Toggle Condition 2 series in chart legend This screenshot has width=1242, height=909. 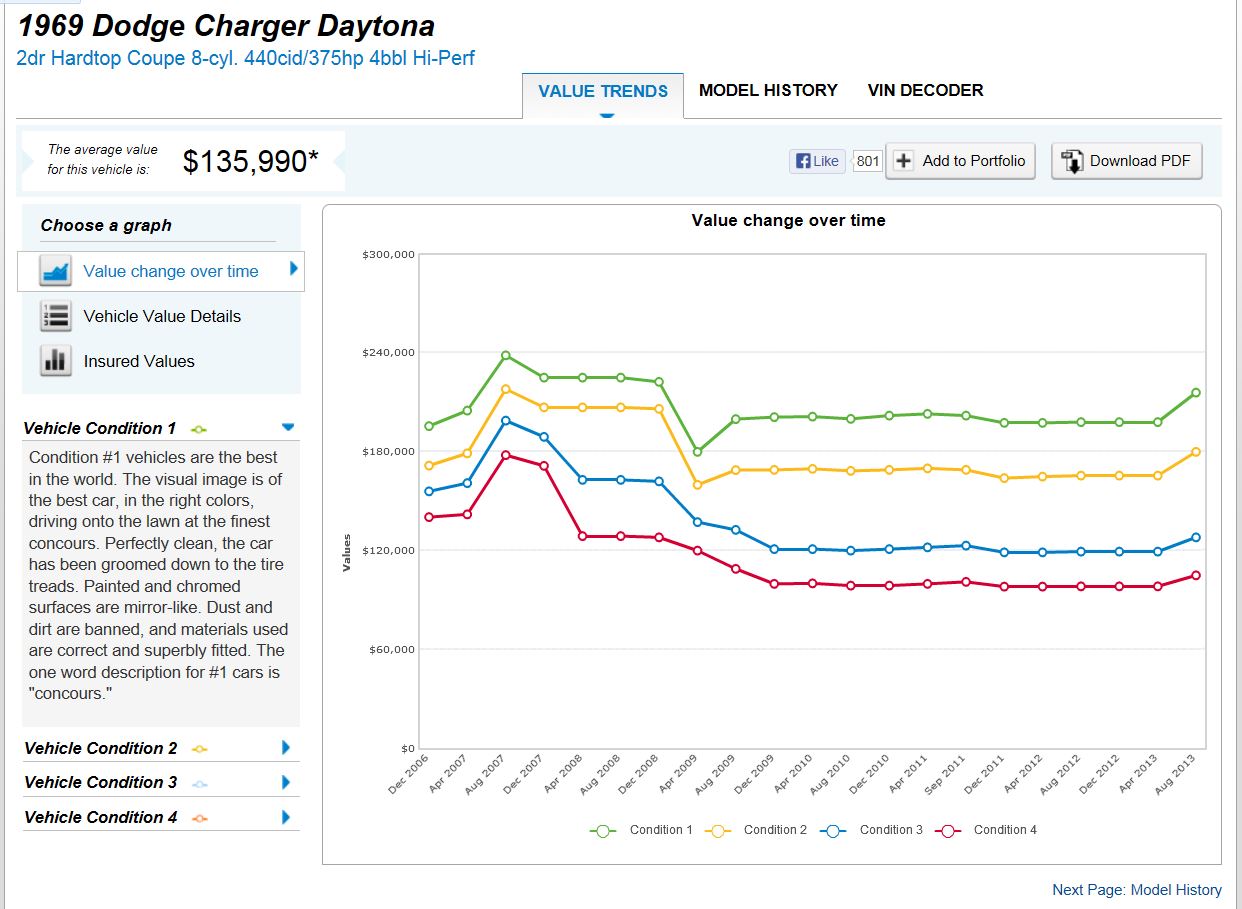coord(756,830)
